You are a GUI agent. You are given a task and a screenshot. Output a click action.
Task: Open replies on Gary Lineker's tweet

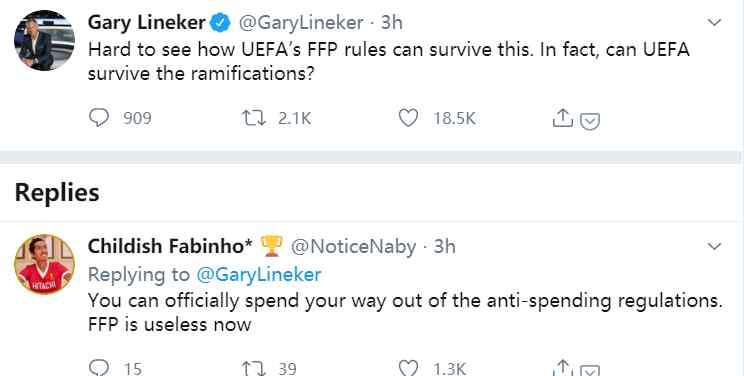(x=99, y=118)
